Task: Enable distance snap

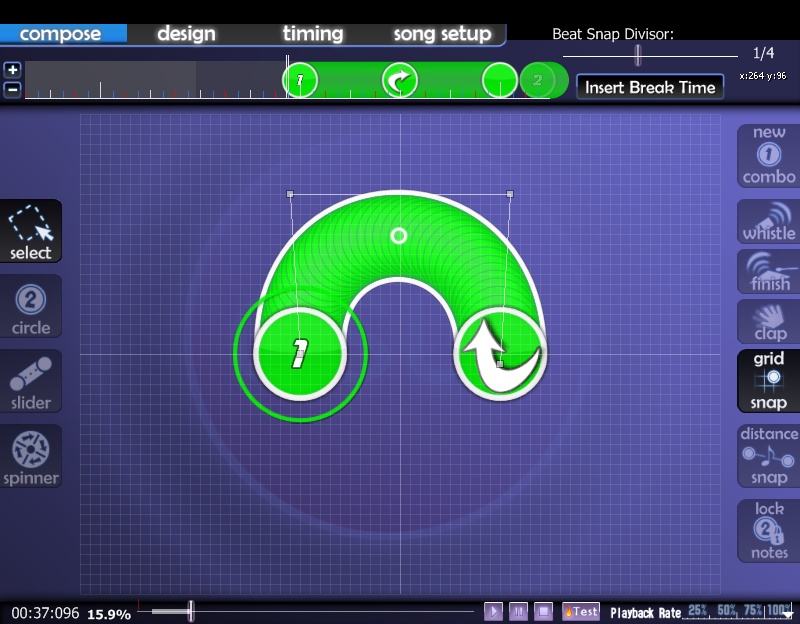Action: pos(769,456)
